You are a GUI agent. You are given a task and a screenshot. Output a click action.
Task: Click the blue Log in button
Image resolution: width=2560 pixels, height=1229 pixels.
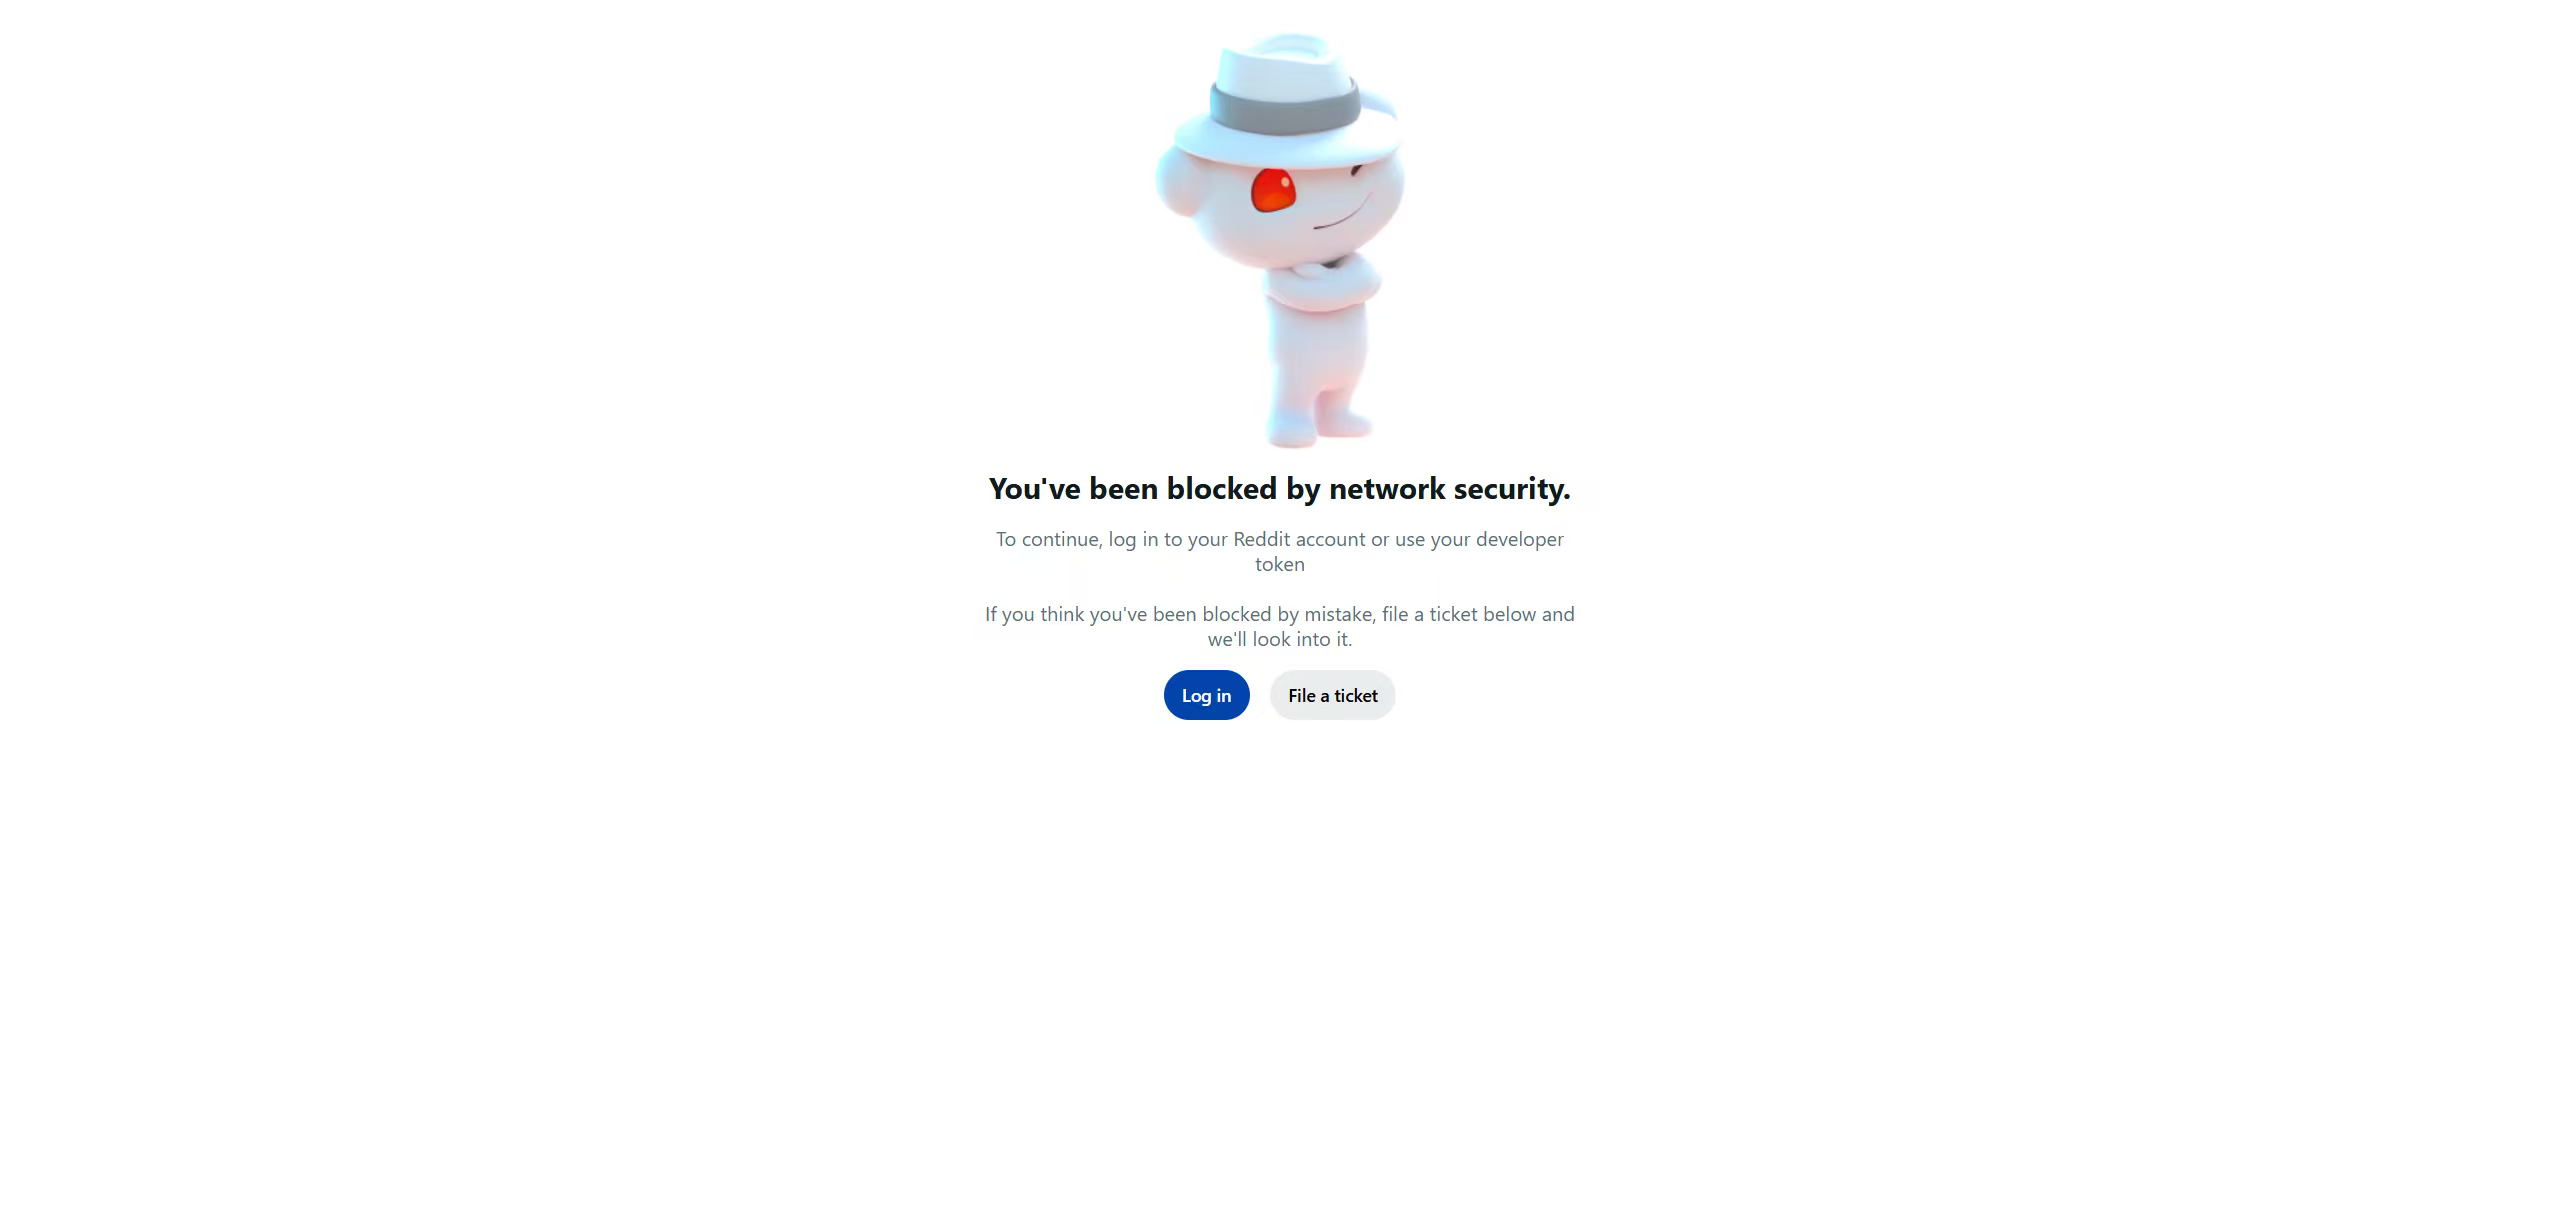1206,695
